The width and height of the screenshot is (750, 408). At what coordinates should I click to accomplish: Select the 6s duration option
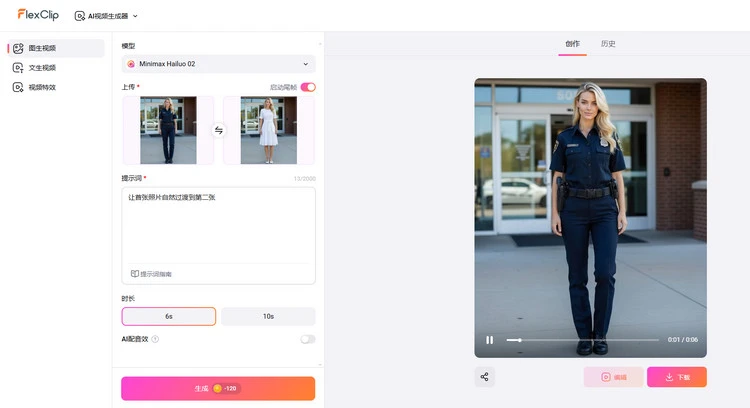coord(168,316)
